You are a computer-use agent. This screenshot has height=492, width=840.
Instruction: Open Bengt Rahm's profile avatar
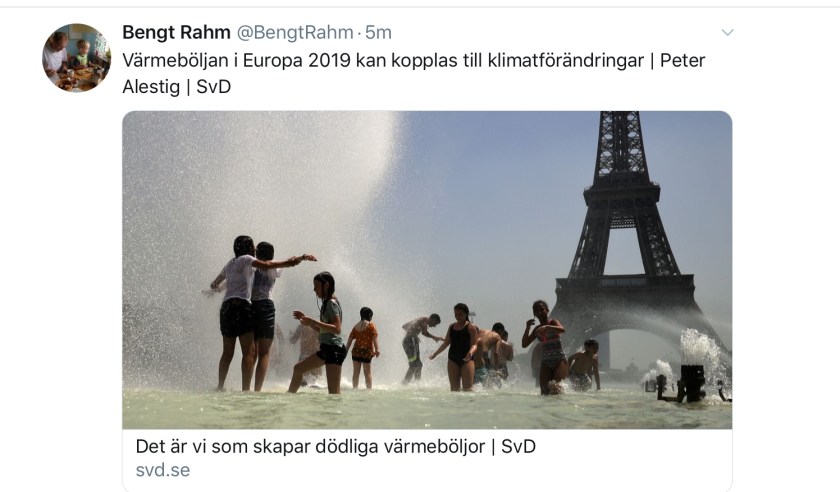(77, 58)
